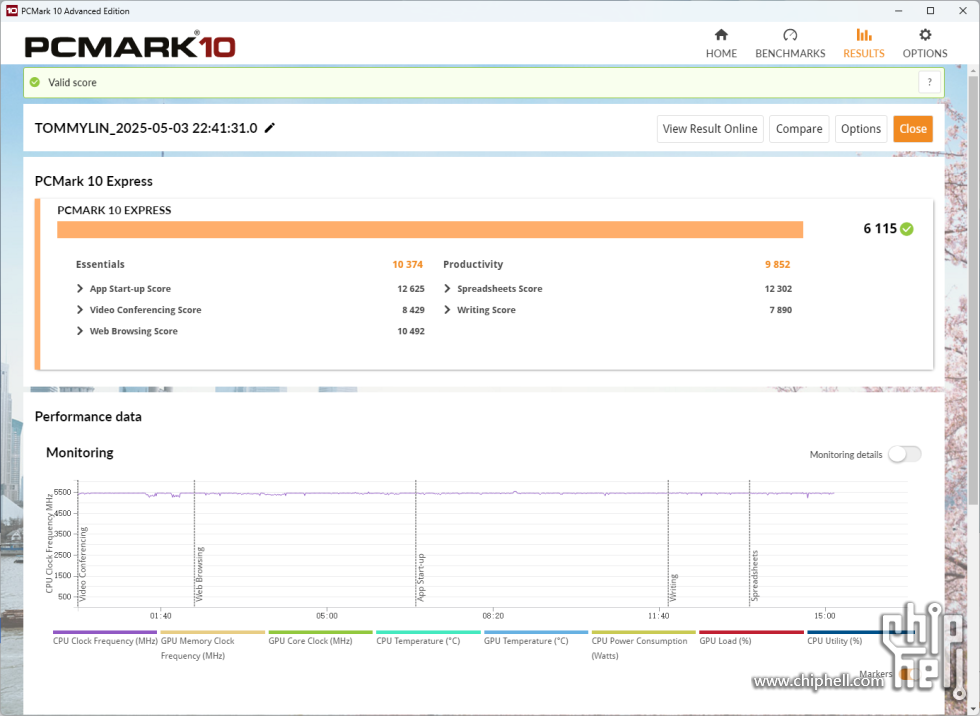The height and width of the screenshot is (716, 980).
Task: Click the Writing value 7 890
Action: 781,310
